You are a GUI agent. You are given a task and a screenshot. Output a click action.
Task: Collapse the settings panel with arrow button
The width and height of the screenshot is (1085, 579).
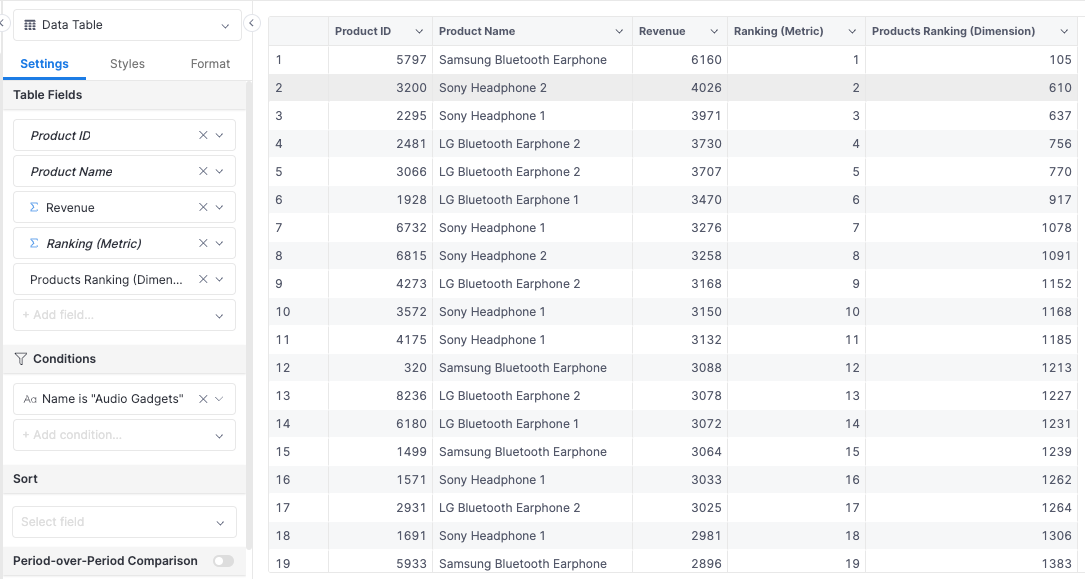pyautogui.click(x=252, y=24)
